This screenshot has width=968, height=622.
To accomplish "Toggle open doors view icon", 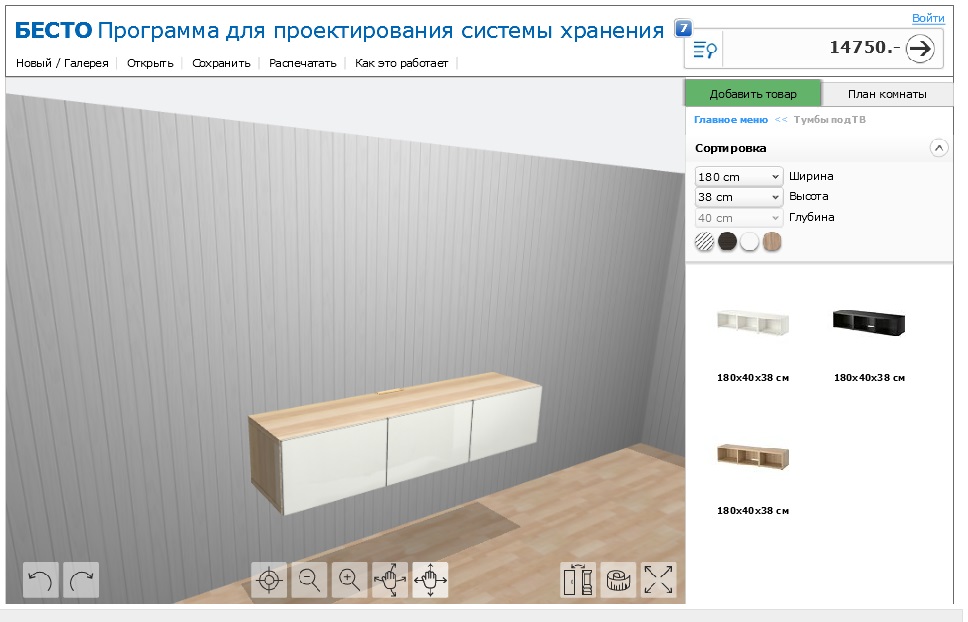I will coord(578,580).
